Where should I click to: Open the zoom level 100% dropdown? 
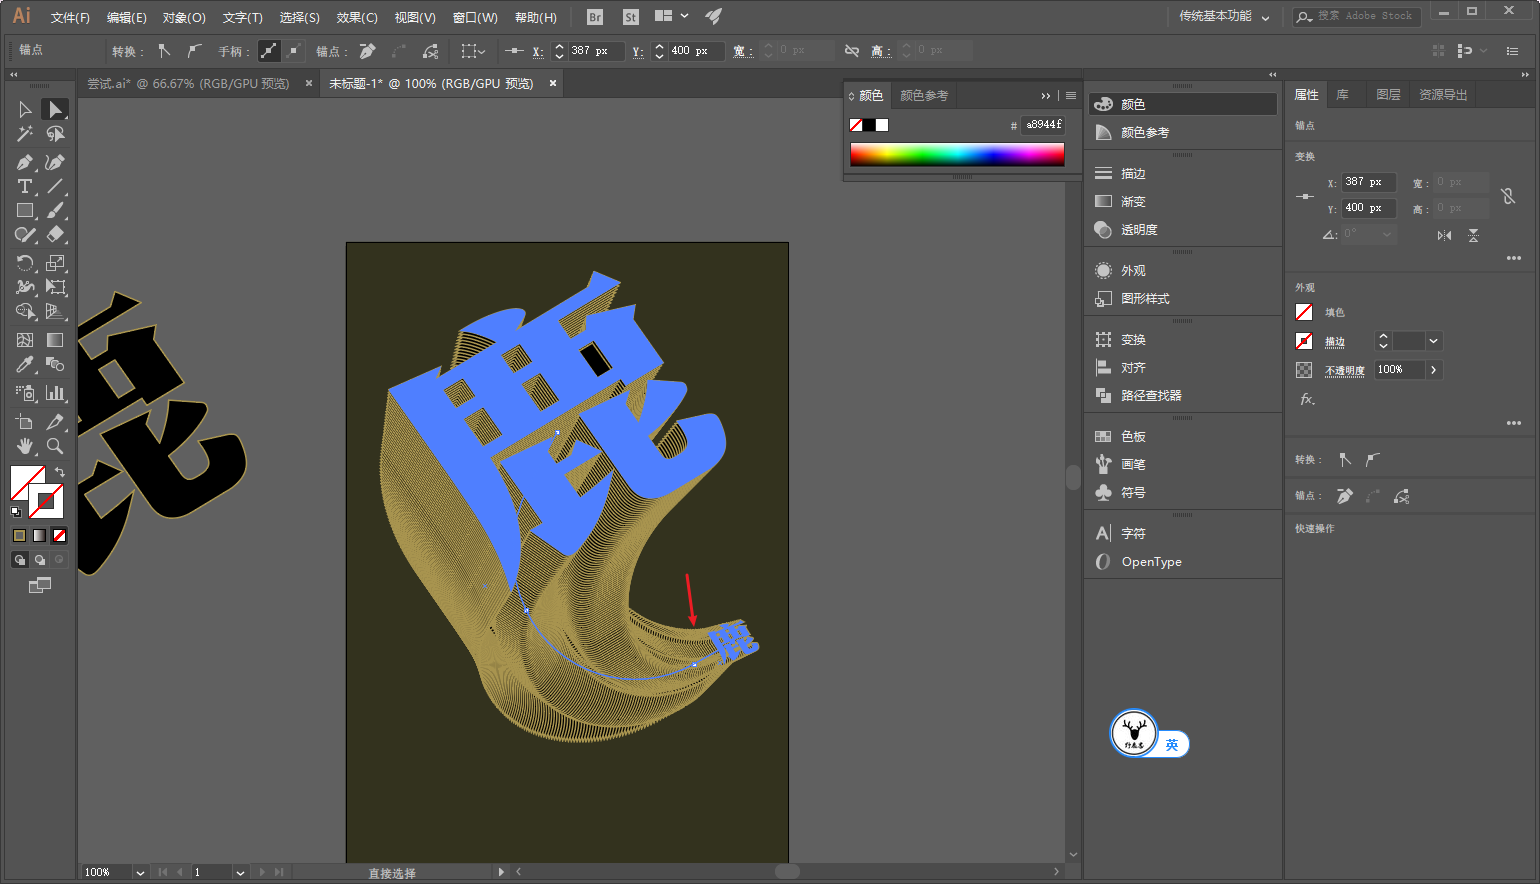pos(140,872)
